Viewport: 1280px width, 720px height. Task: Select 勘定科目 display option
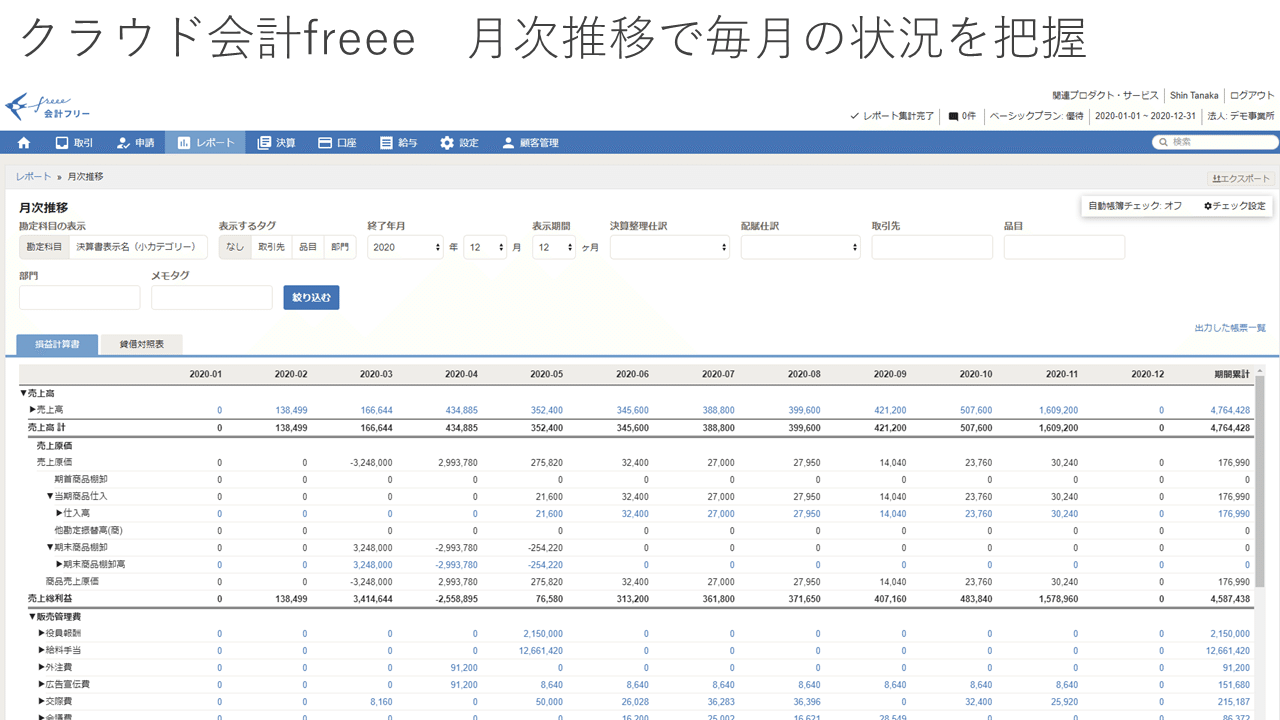[44, 246]
